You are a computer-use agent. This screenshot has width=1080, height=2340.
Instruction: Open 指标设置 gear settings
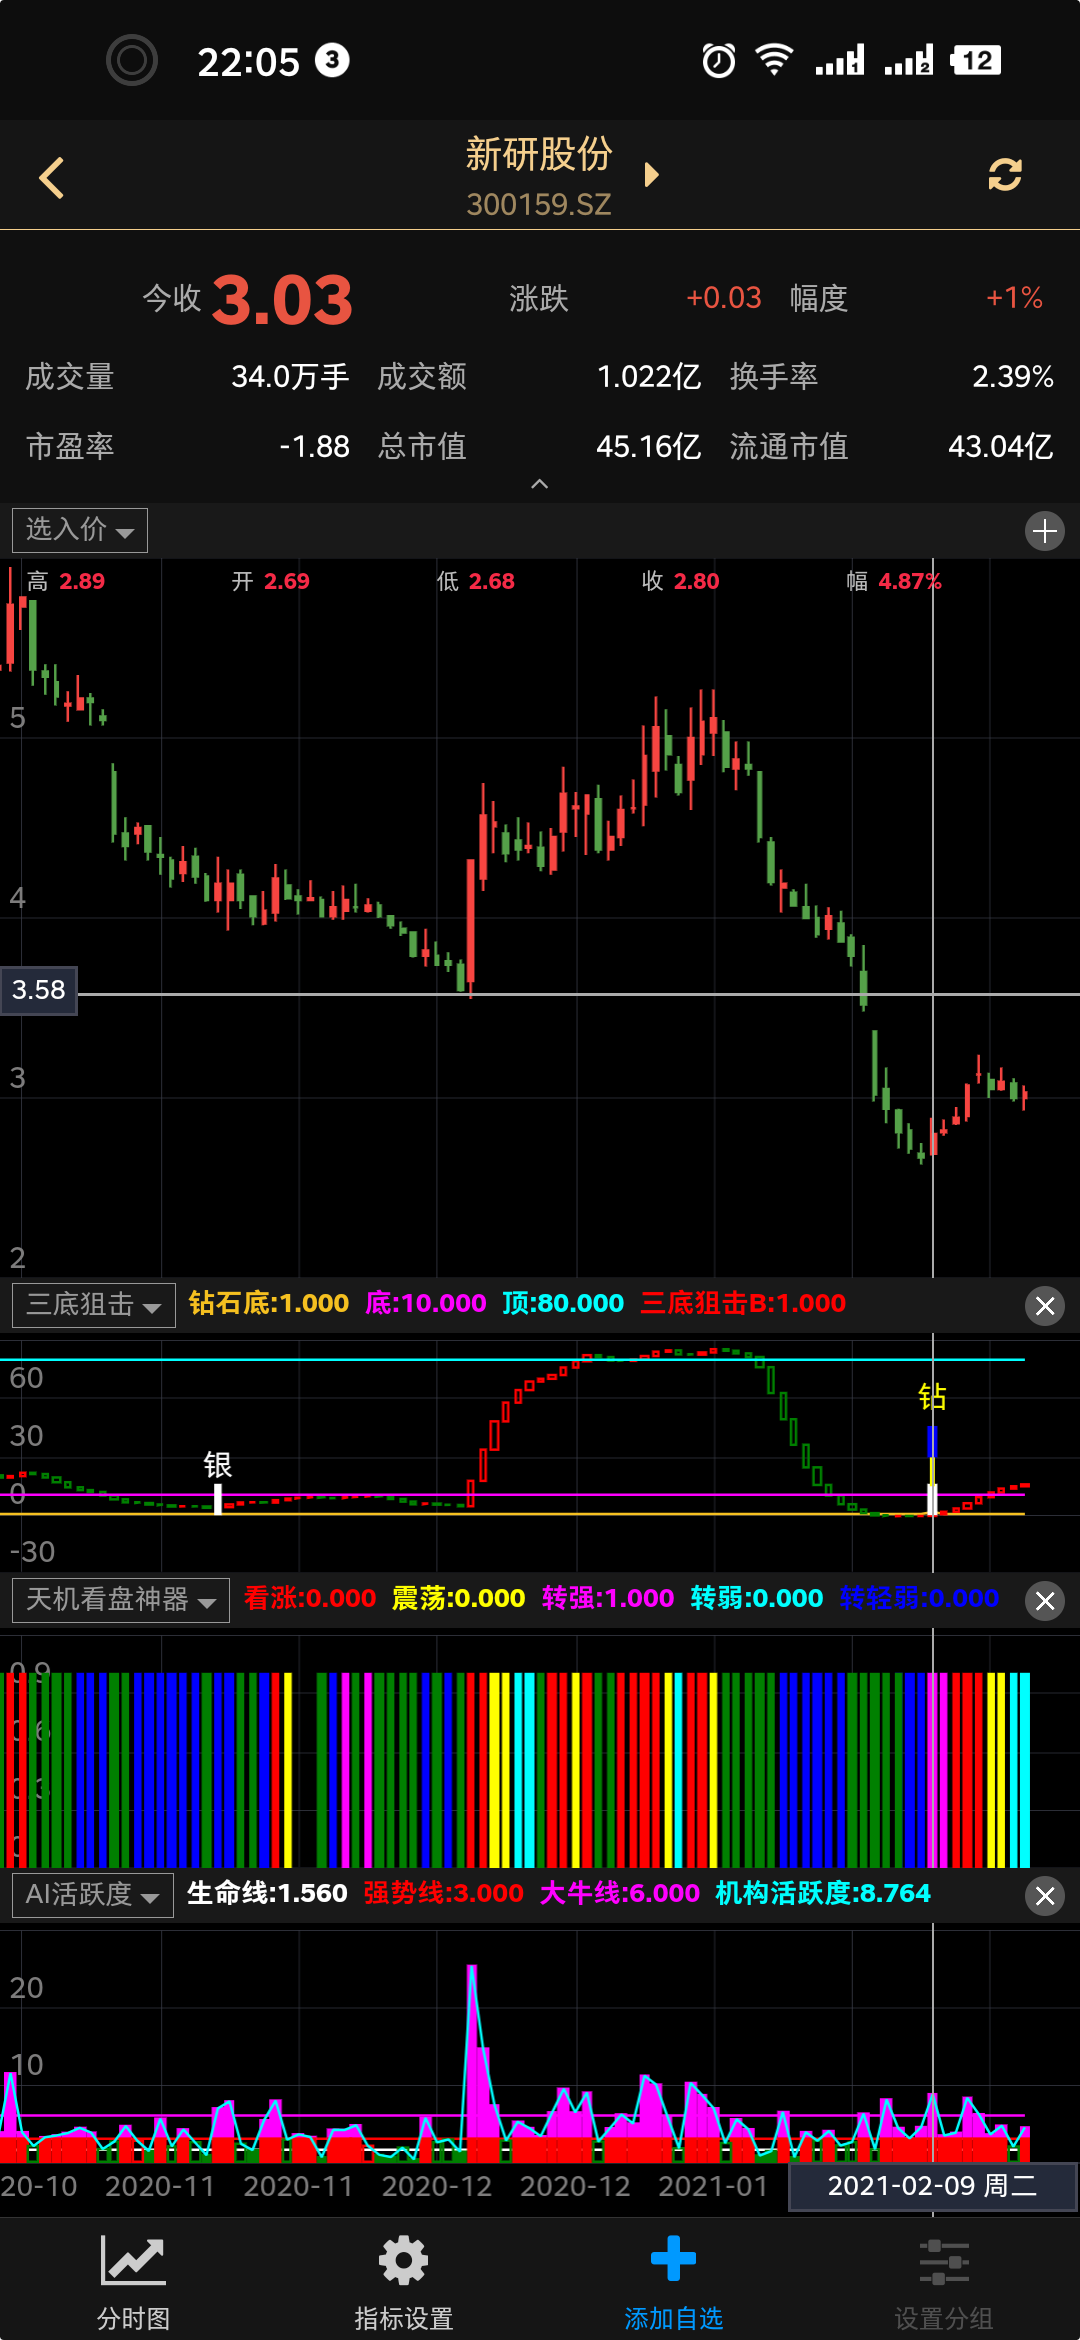[x=403, y=2274]
